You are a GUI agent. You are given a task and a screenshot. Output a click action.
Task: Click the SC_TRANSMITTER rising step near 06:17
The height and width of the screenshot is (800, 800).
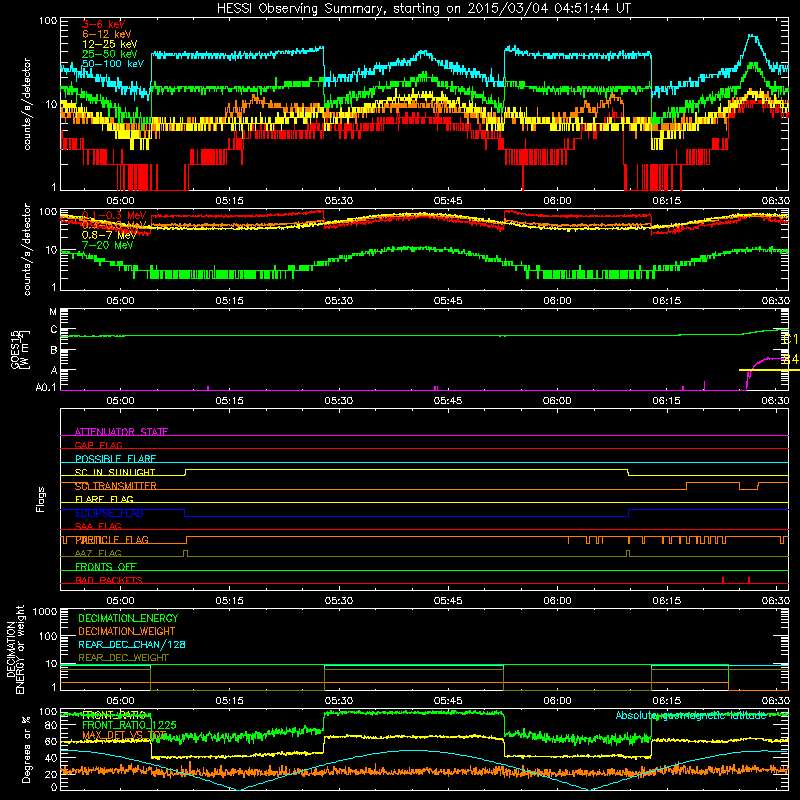tap(687, 486)
